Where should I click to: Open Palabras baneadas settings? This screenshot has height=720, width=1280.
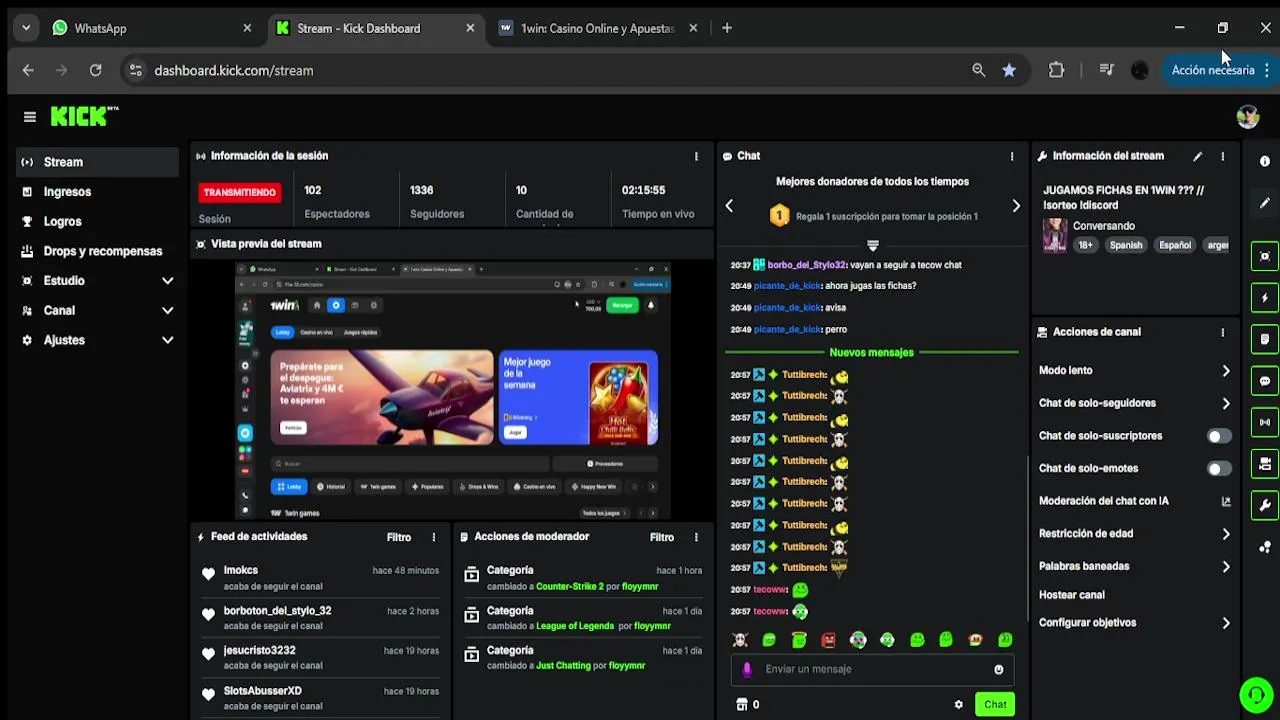pos(1135,566)
